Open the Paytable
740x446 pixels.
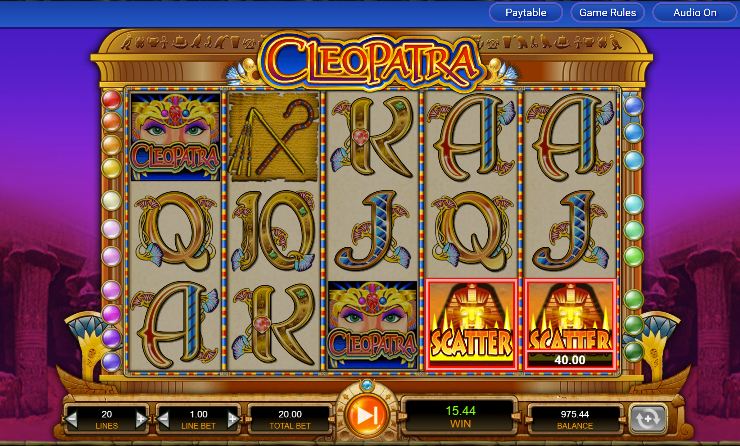click(x=526, y=13)
